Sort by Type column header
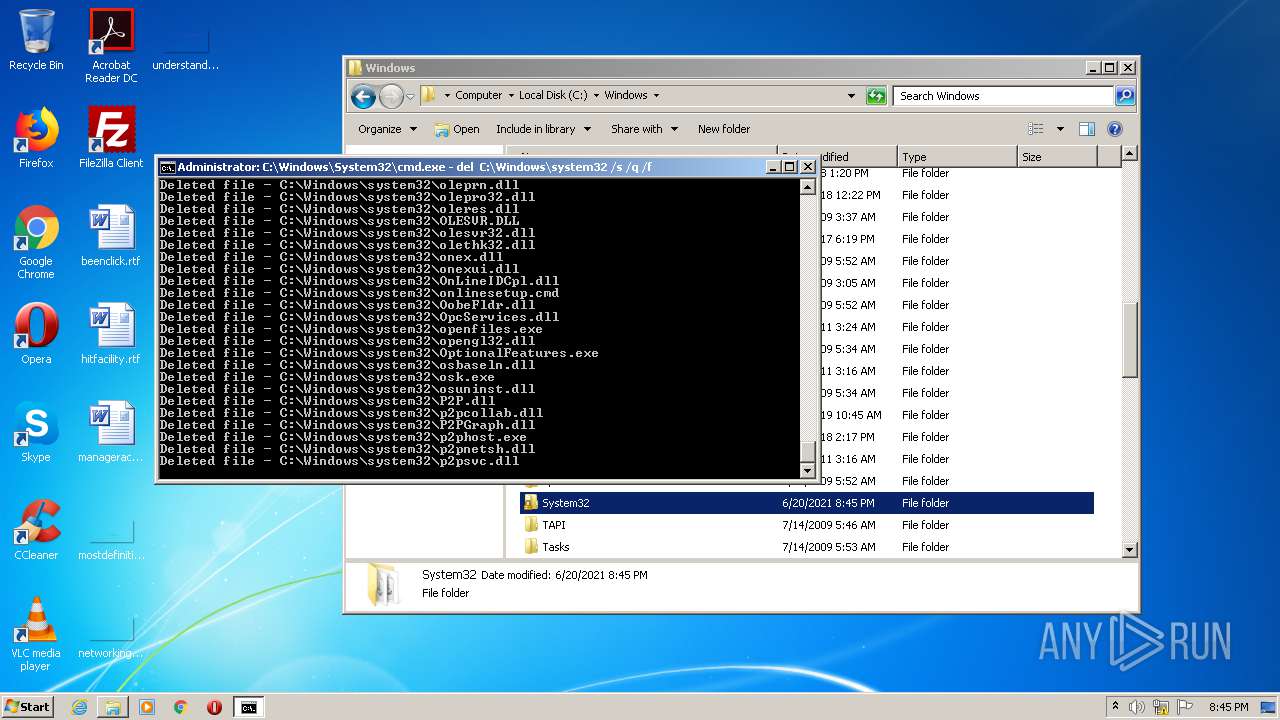1280x720 pixels. coord(957,157)
